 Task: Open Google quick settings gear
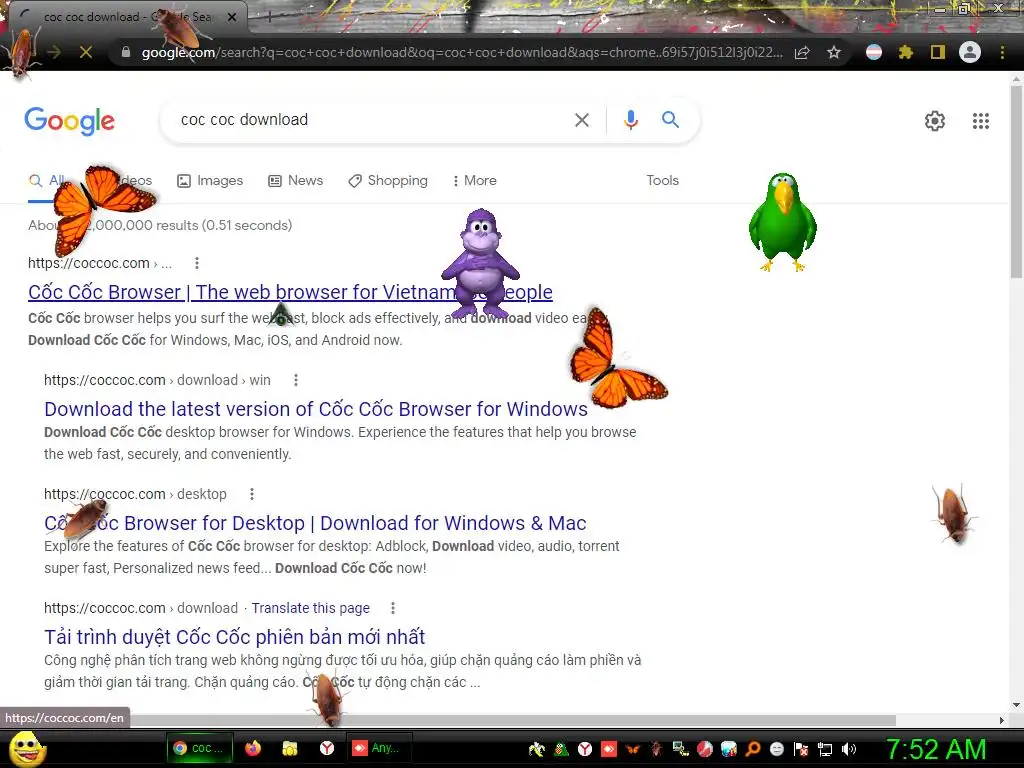pos(935,121)
